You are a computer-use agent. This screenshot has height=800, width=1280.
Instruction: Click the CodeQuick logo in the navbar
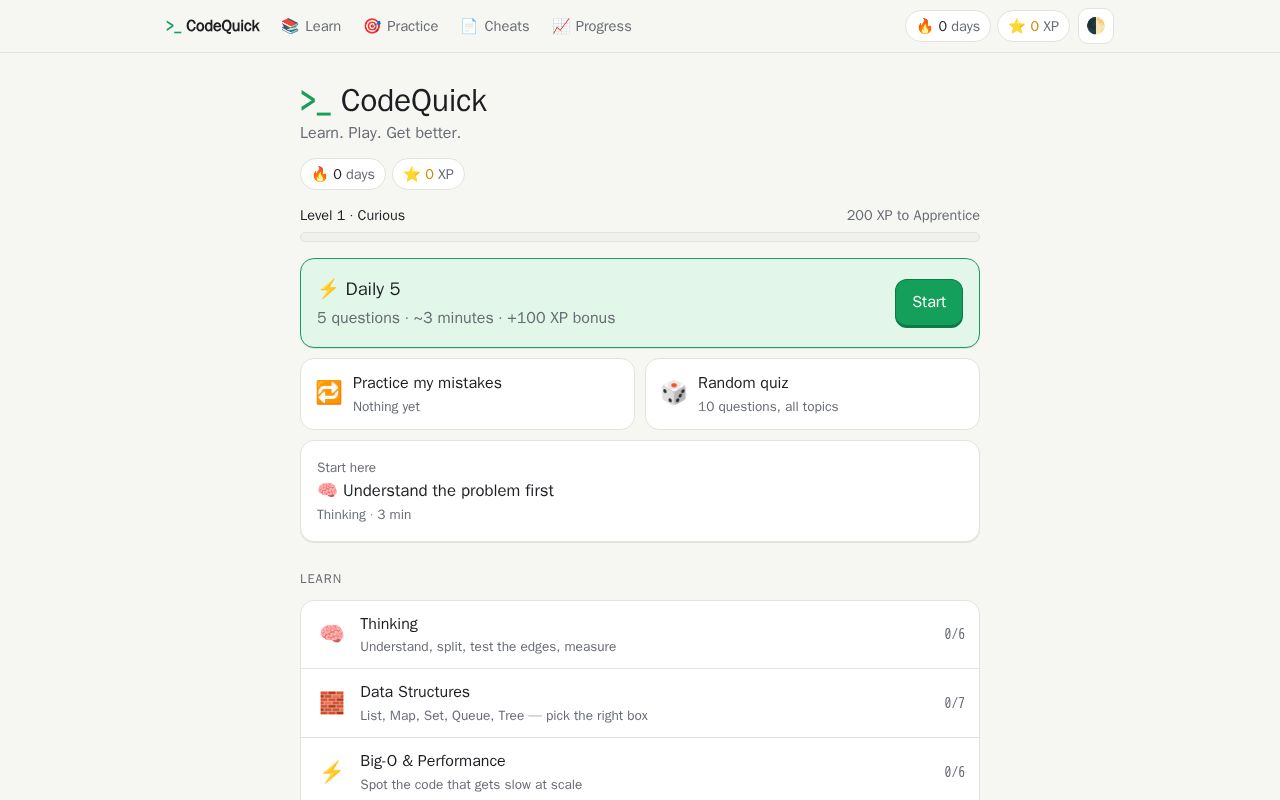(x=213, y=26)
